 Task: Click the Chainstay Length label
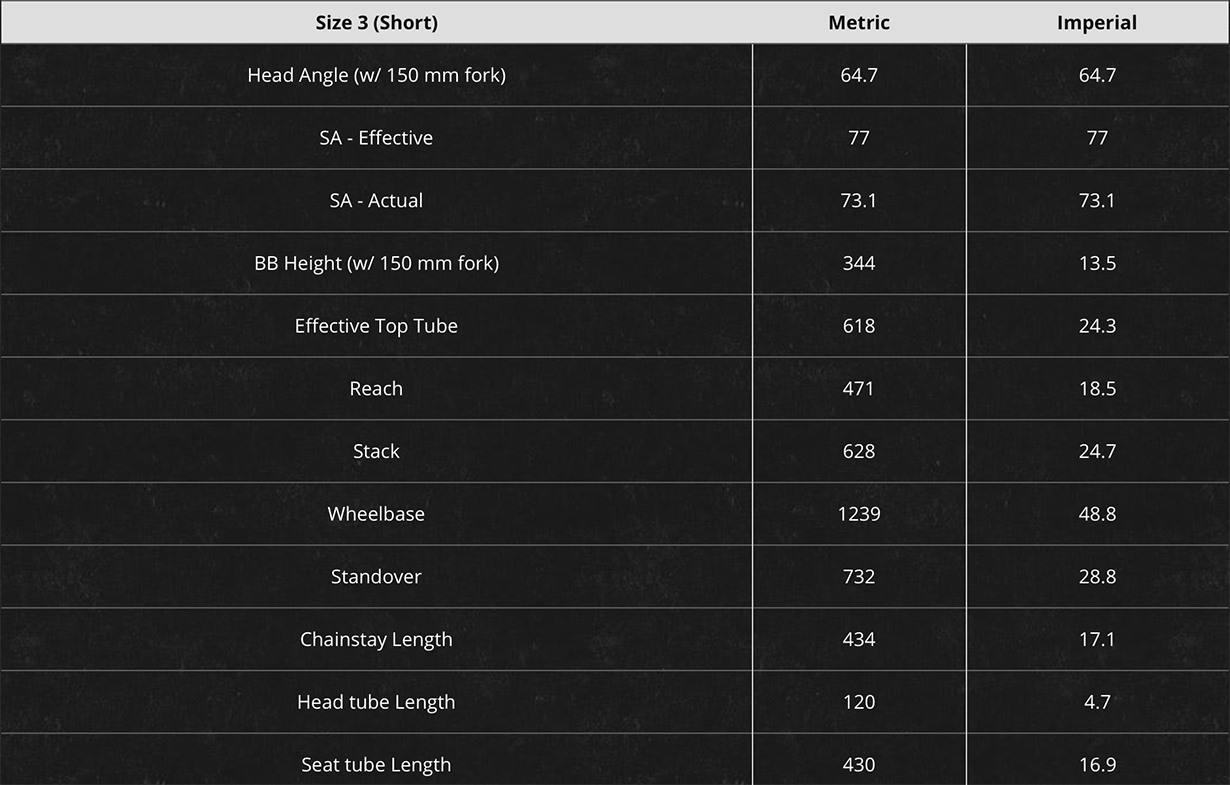pyautogui.click(x=376, y=640)
